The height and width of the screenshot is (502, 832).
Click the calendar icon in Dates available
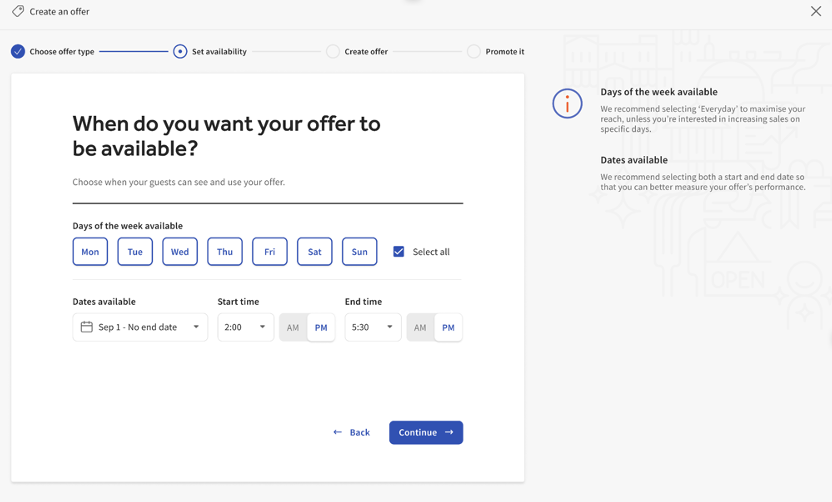click(87, 327)
